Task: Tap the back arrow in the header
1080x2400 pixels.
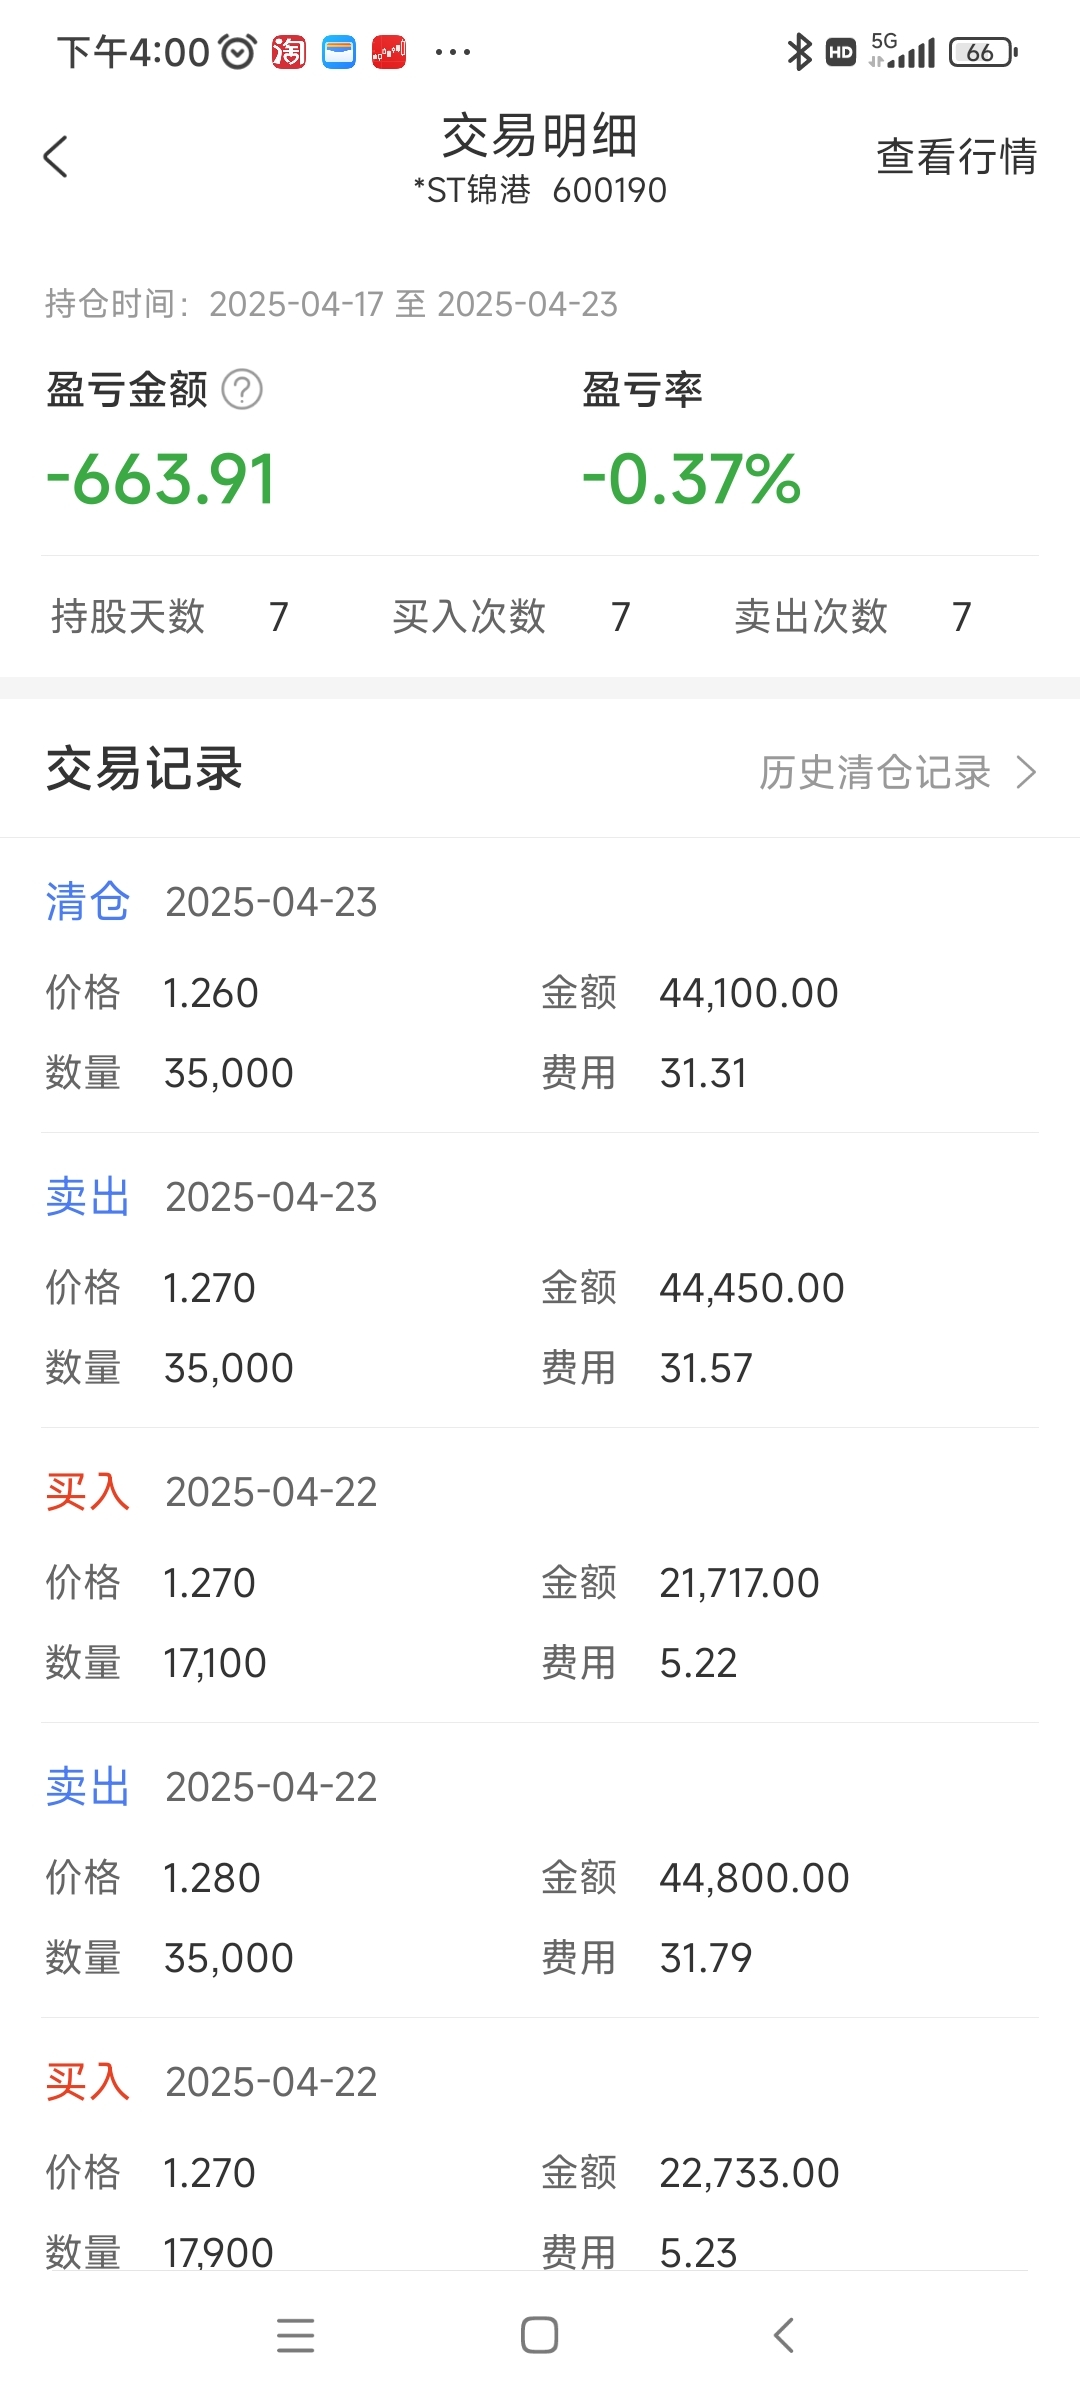Action: click(56, 157)
